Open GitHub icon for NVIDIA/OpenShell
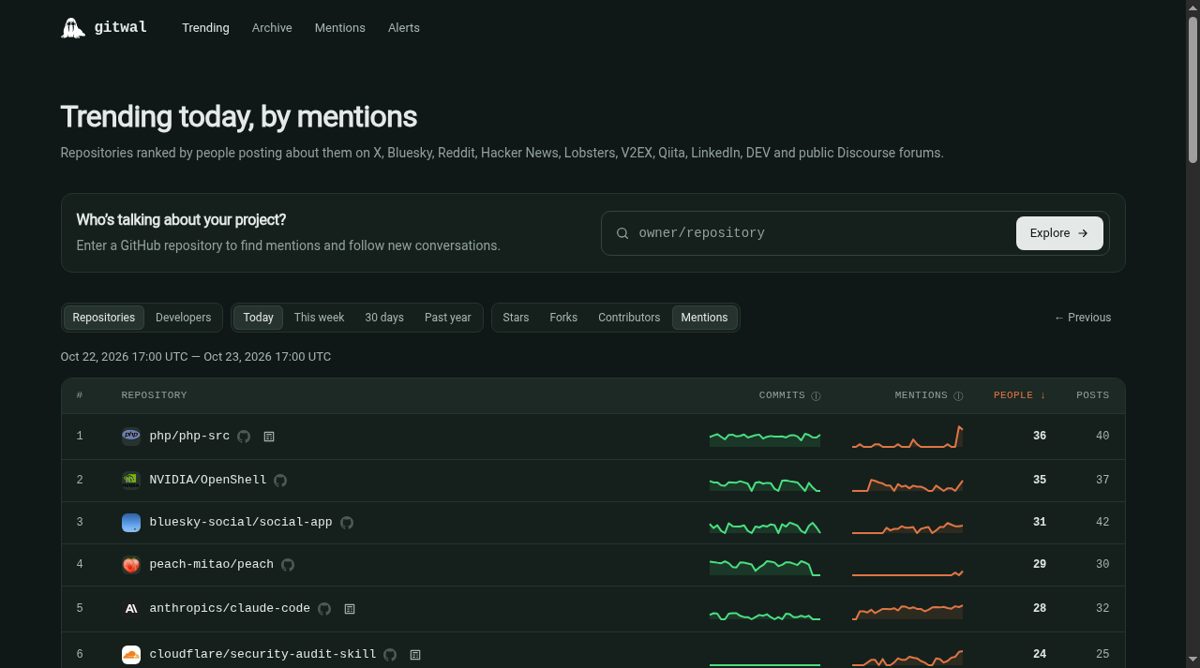Screen dimensions: 1200x668 [x=280, y=480]
